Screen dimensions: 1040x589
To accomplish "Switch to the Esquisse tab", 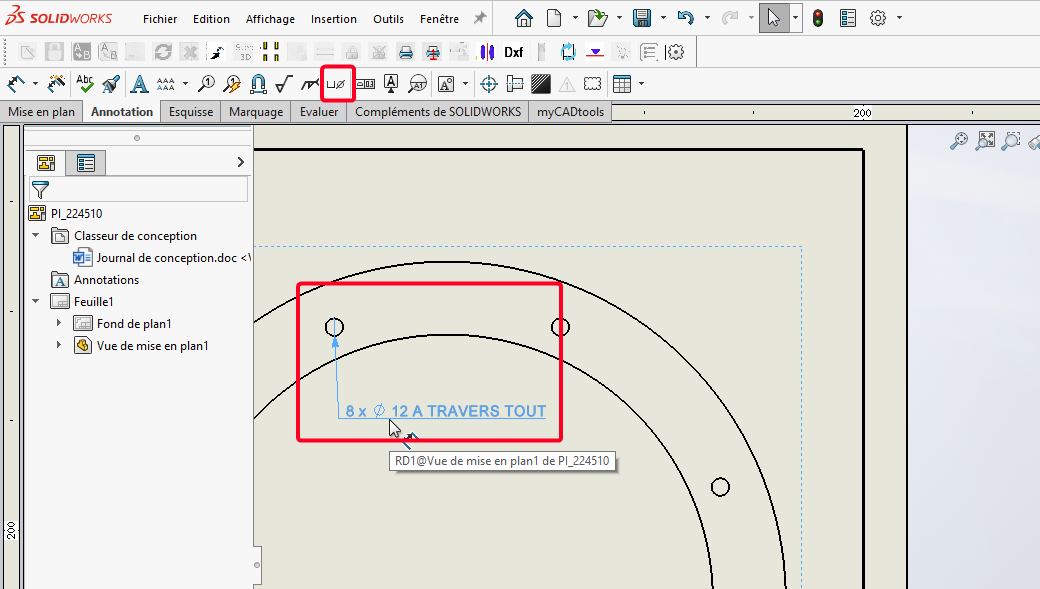I will (191, 111).
